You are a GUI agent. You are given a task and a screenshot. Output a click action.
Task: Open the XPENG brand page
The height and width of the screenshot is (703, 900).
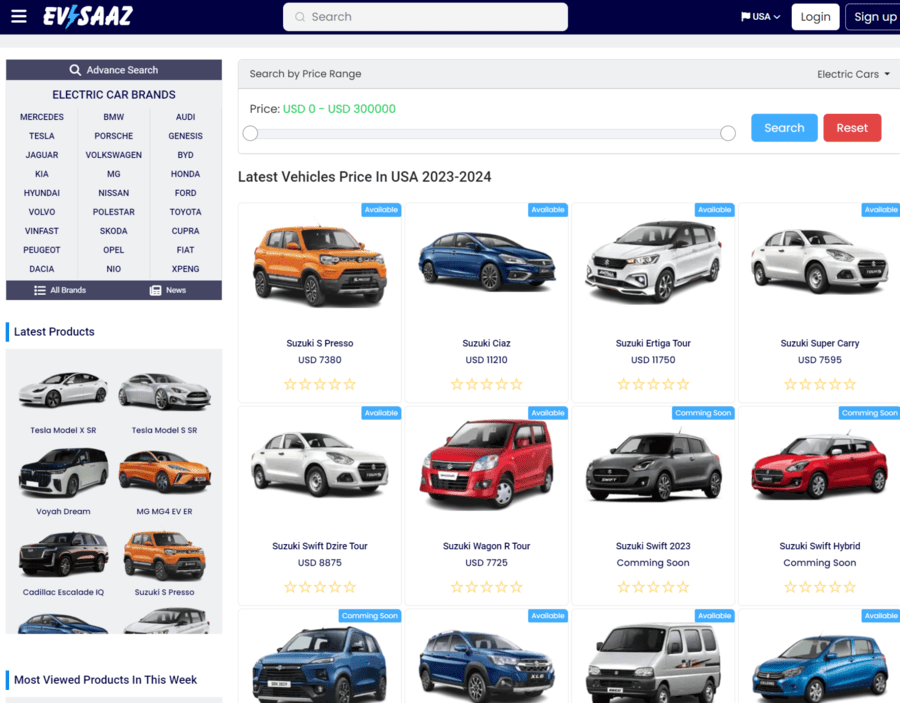[185, 269]
